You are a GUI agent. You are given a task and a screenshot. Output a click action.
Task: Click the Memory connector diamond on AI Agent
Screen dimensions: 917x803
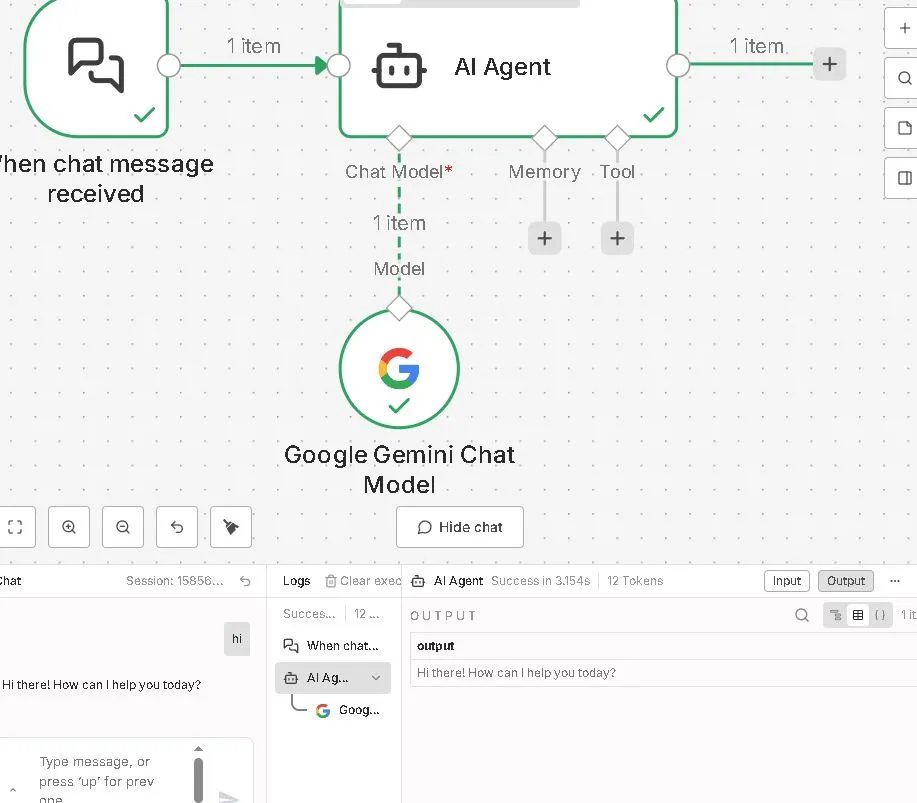point(544,138)
